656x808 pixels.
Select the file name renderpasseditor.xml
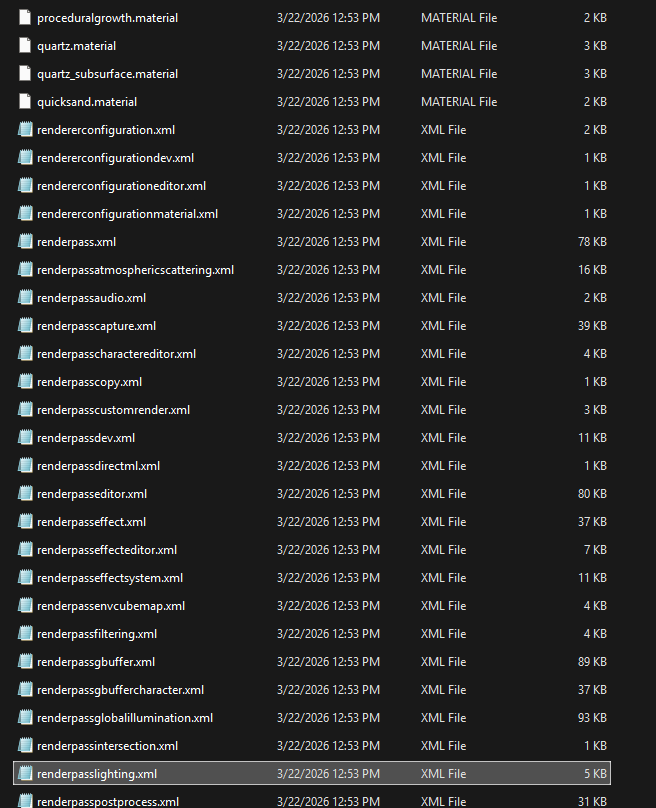[92, 494]
